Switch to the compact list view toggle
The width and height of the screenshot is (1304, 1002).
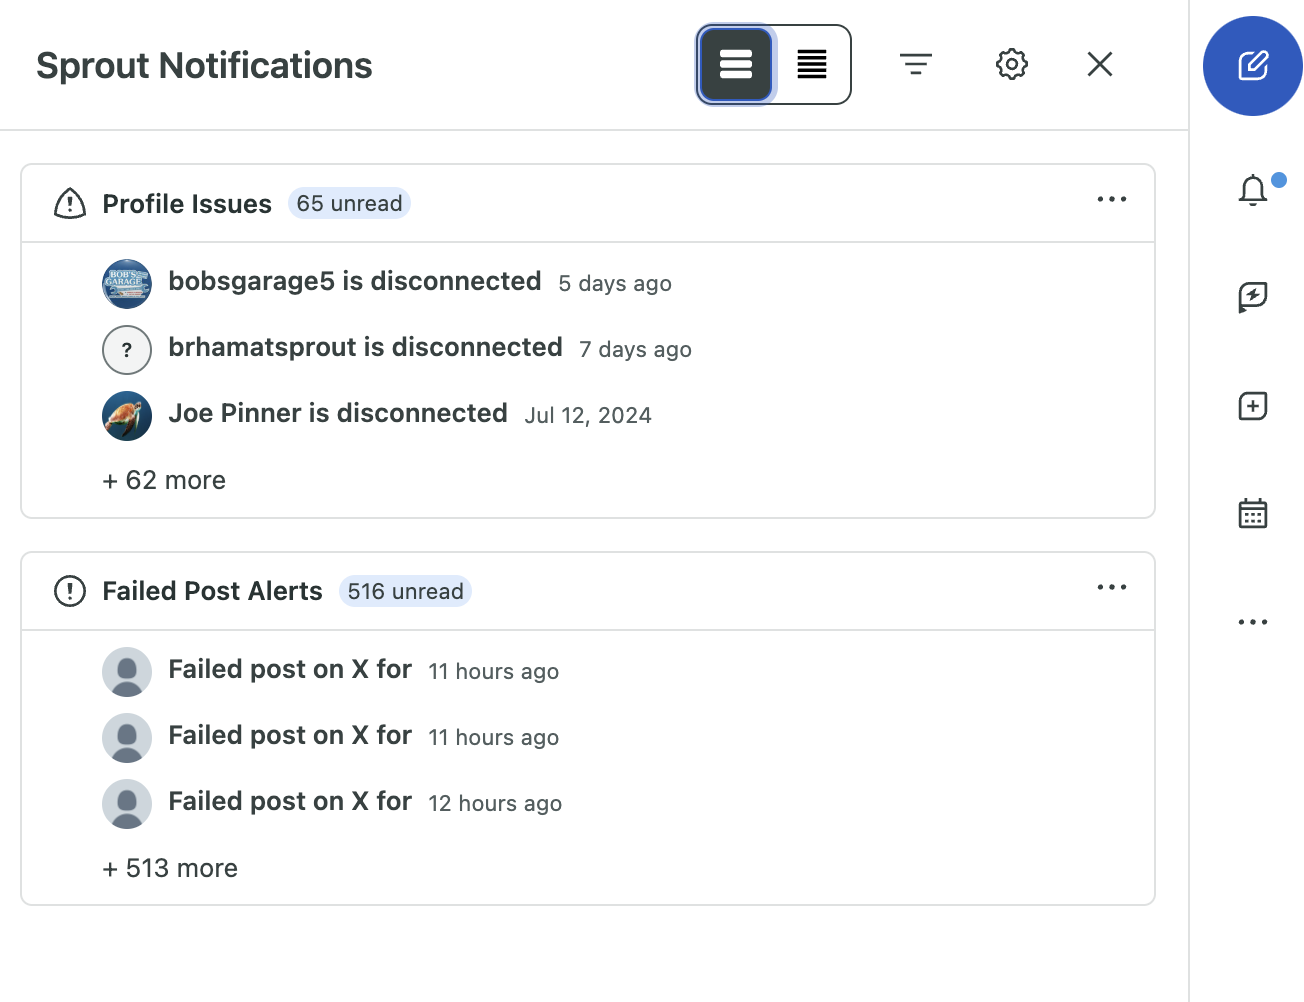(x=812, y=65)
